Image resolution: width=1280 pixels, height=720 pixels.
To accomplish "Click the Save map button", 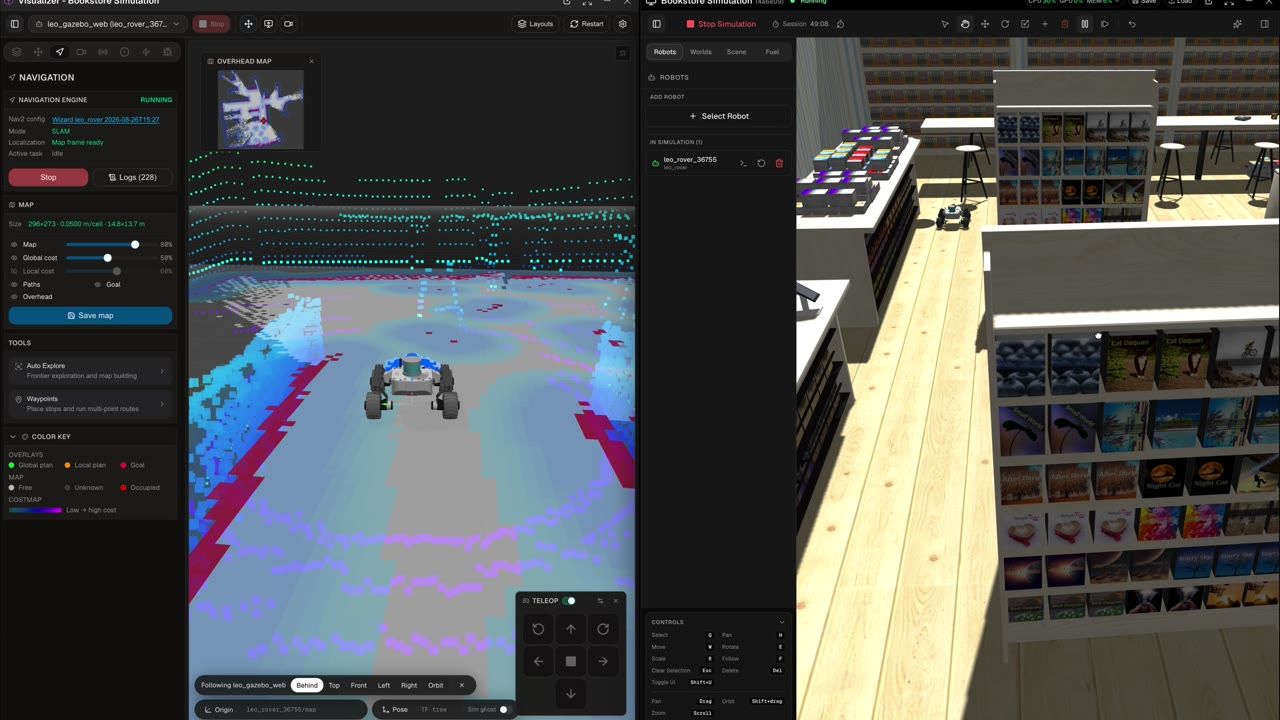I will pos(90,316).
